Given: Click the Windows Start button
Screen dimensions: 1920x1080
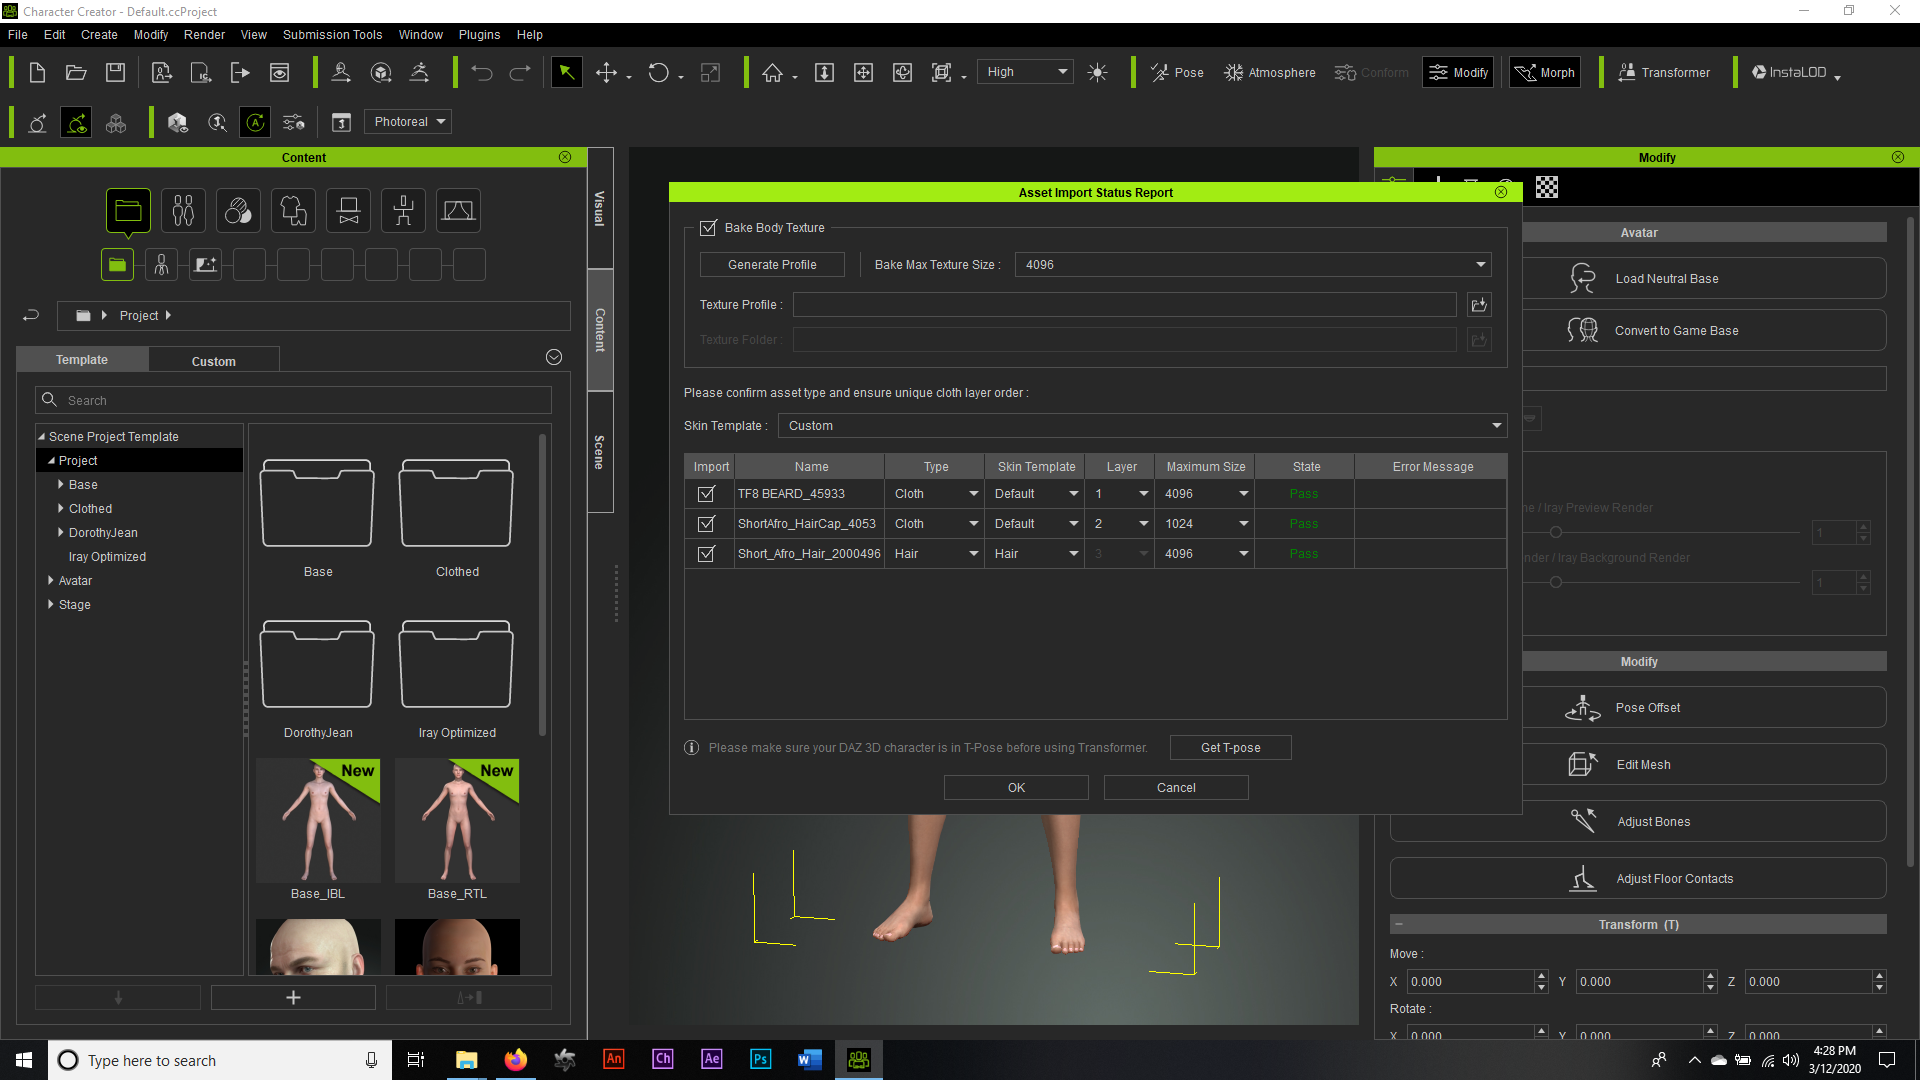Looking at the screenshot, I should (24, 1060).
